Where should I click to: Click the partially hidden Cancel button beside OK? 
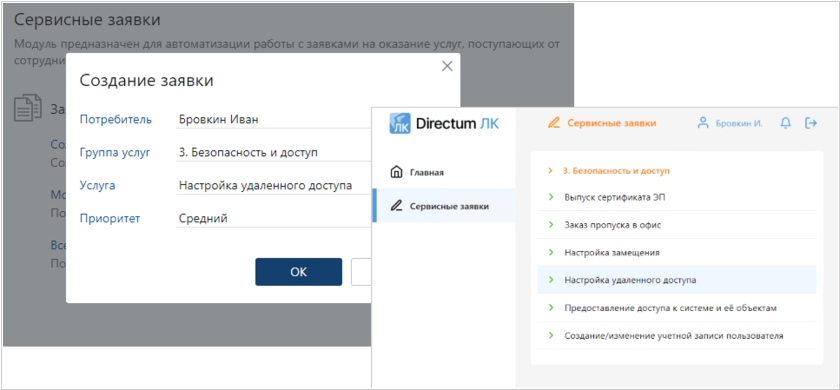(x=361, y=272)
